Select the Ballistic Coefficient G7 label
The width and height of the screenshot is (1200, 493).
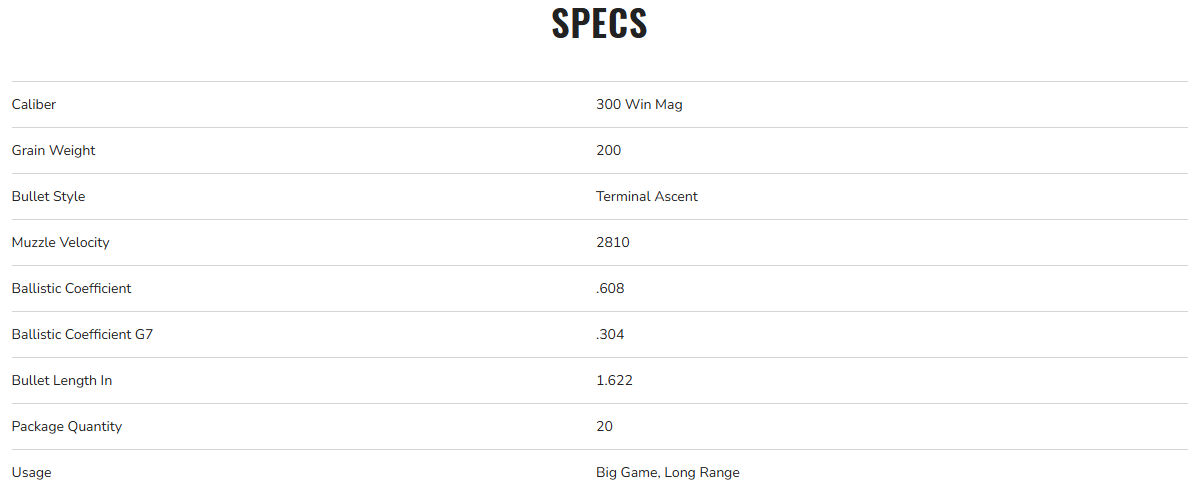click(x=82, y=334)
